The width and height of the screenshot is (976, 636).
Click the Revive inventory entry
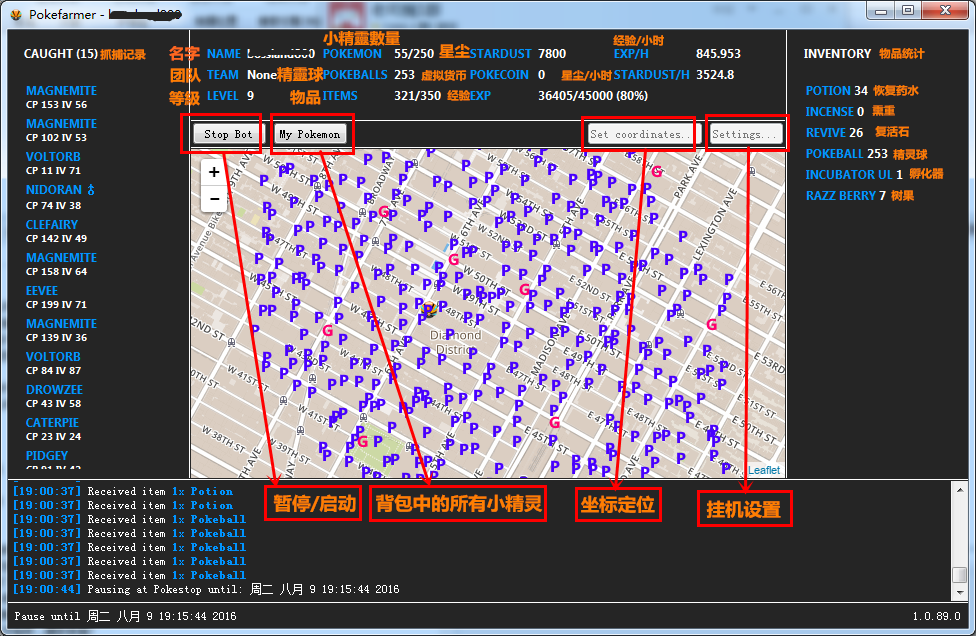pos(828,132)
